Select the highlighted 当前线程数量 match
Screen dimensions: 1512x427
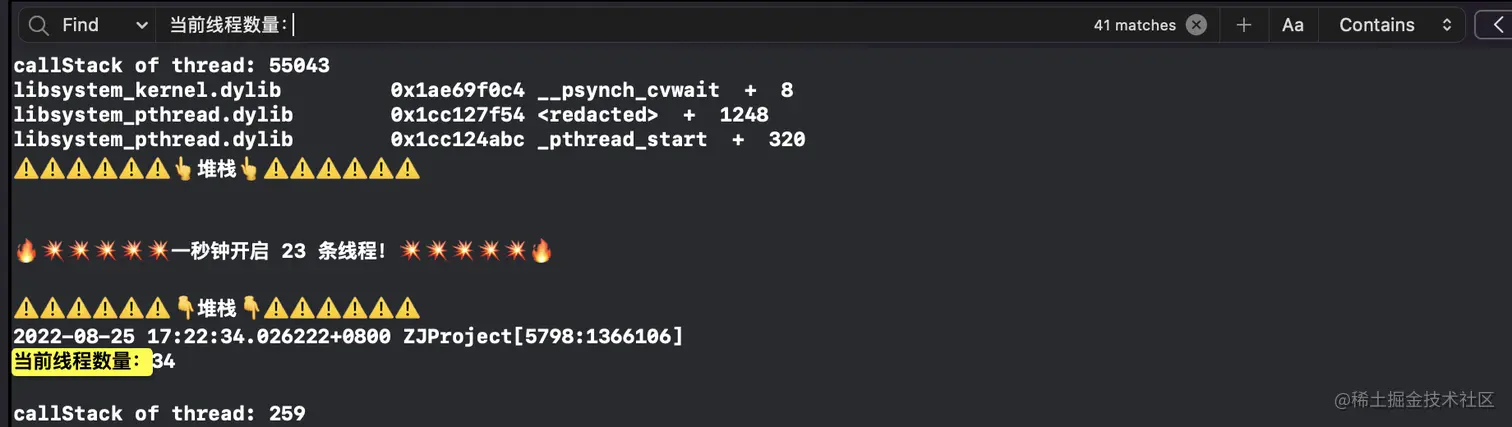[82, 362]
